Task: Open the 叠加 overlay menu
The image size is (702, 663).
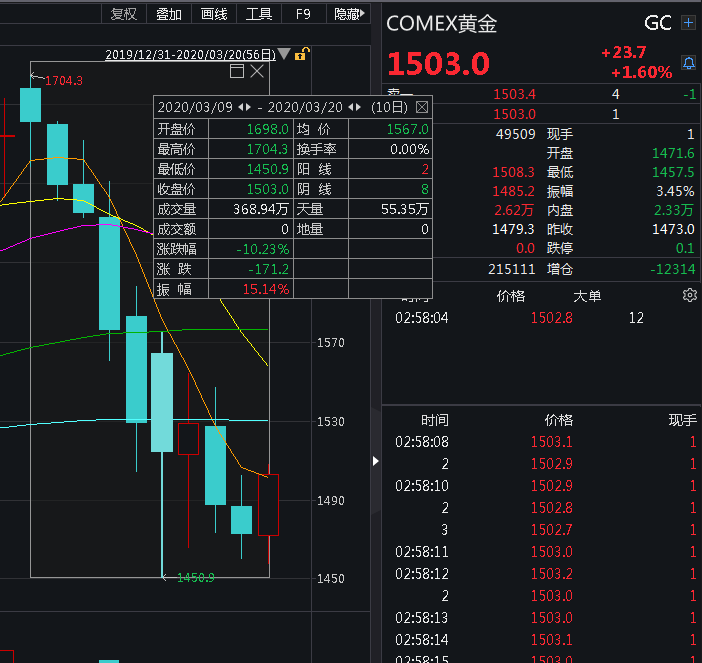Action: [169, 14]
